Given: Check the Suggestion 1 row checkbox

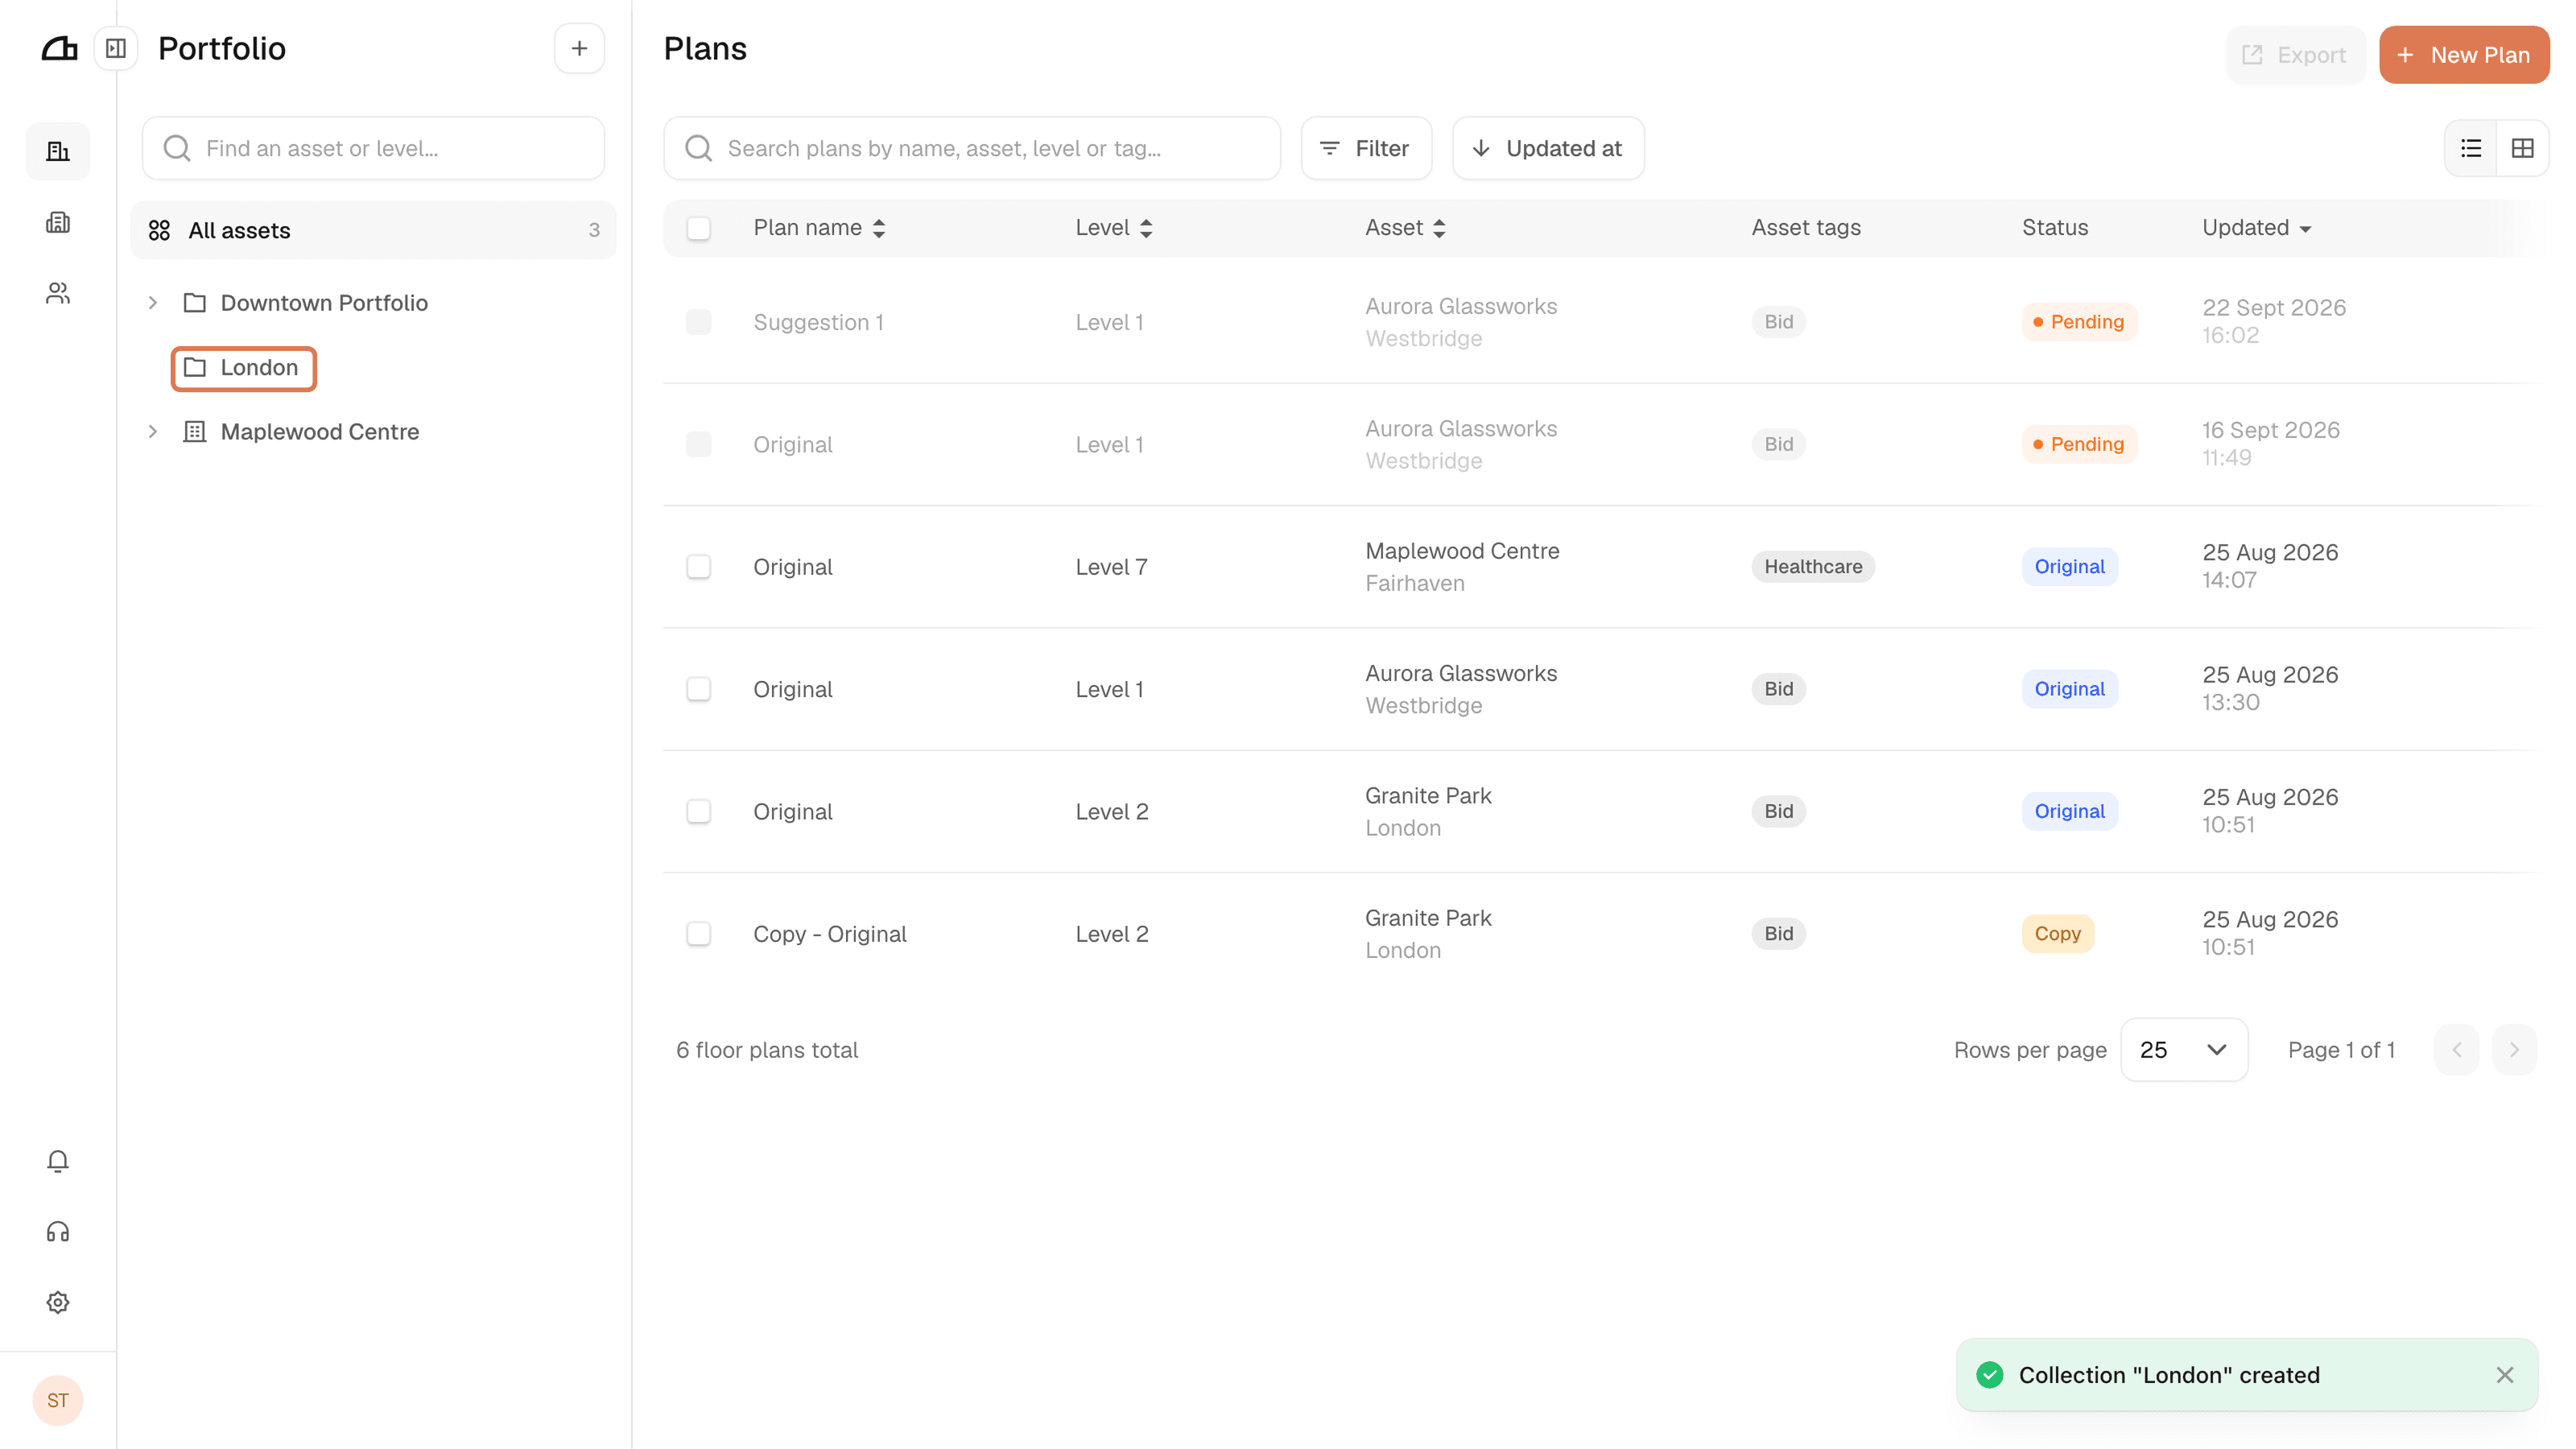Looking at the screenshot, I should (699, 322).
